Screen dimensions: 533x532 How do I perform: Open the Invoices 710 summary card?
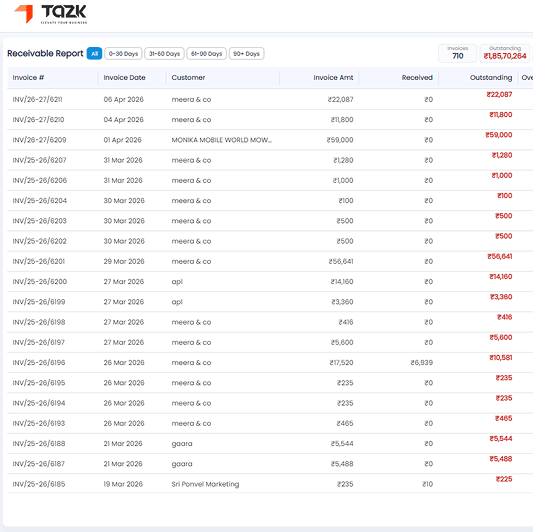[458, 53]
